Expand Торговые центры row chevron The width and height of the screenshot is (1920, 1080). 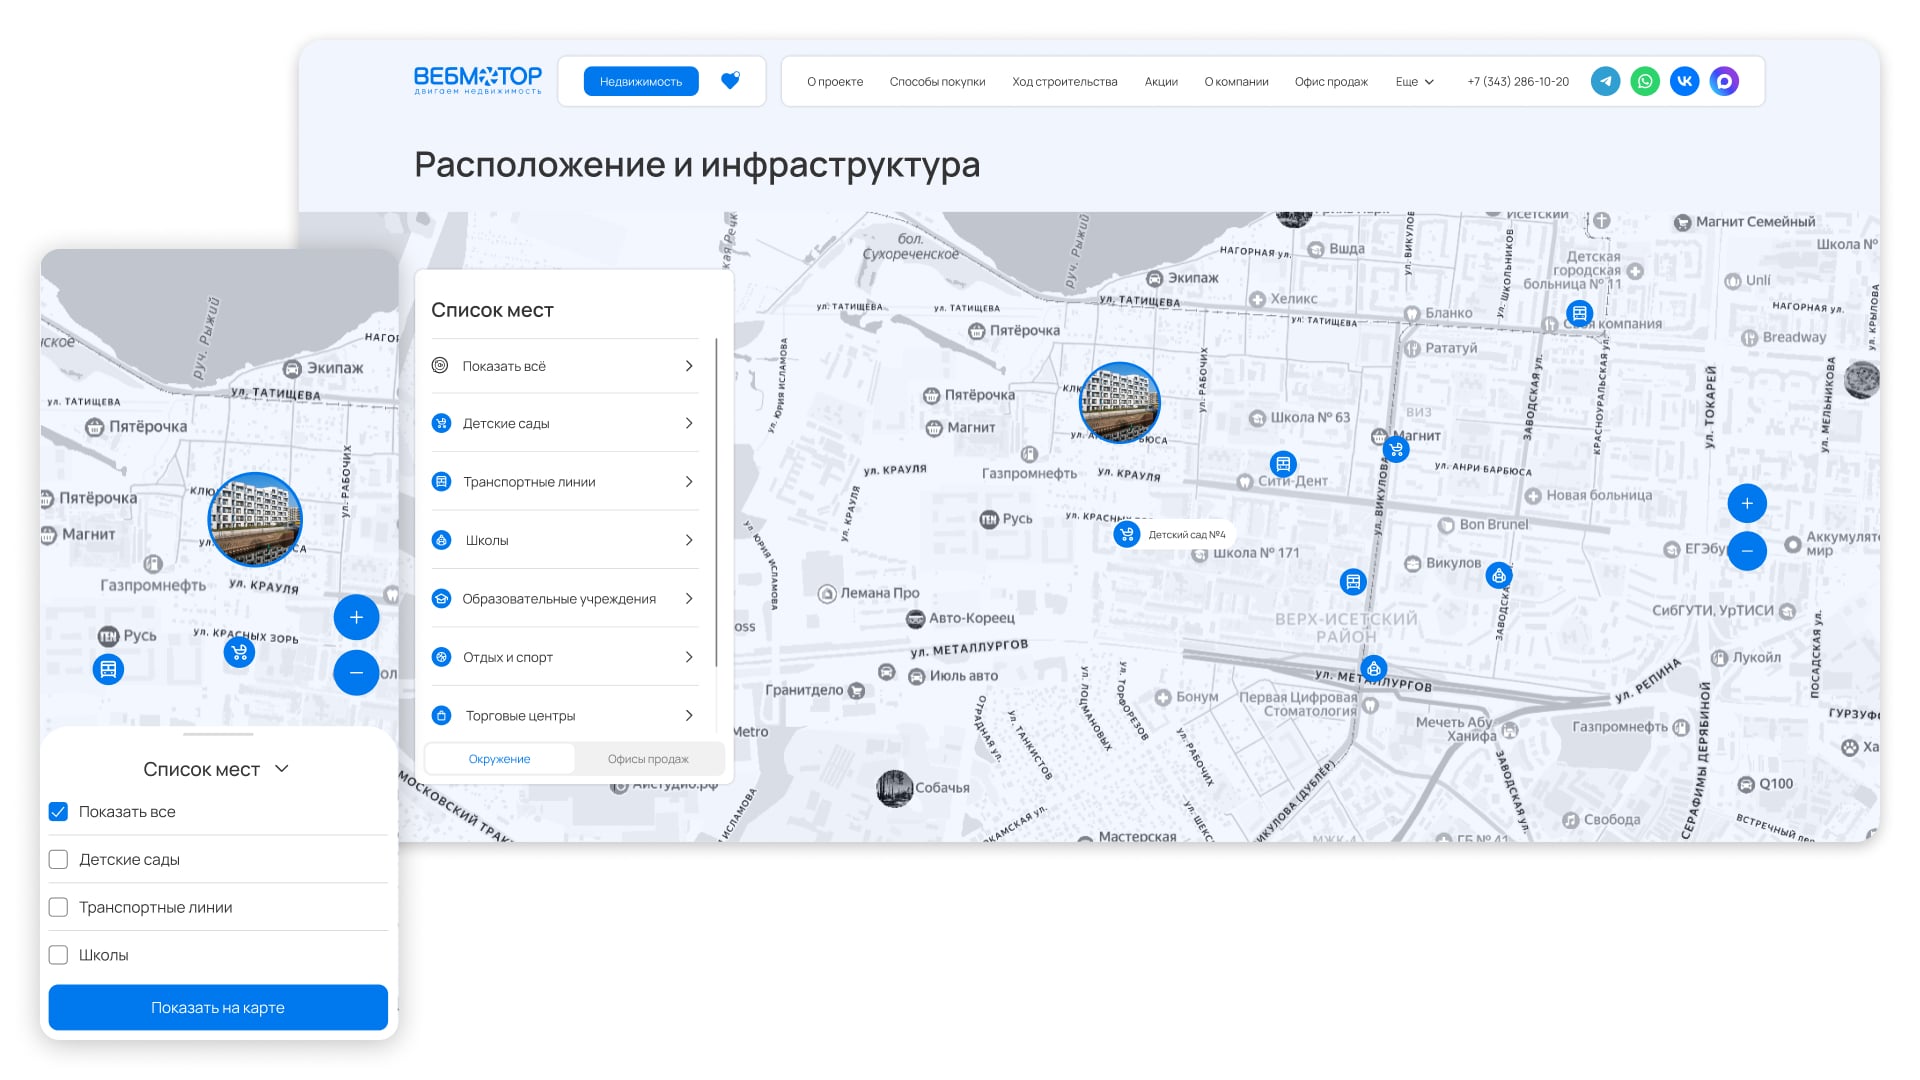(x=689, y=716)
